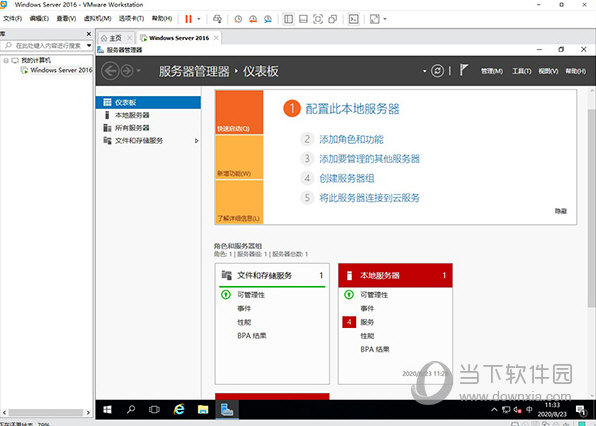Viewport: 596px width, 426px height.
Task: Select 所有服务器 in the navigation pane
Action: pos(148,128)
